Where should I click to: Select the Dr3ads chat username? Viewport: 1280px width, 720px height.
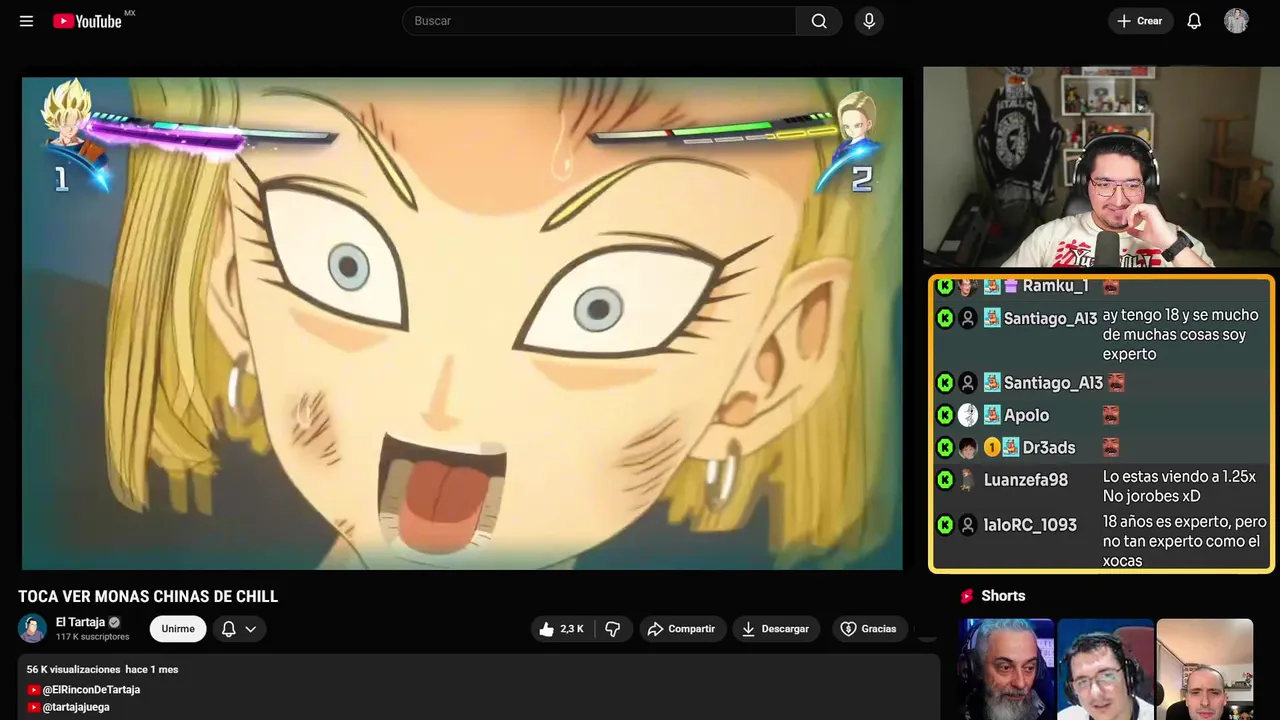(x=1049, y=447)
